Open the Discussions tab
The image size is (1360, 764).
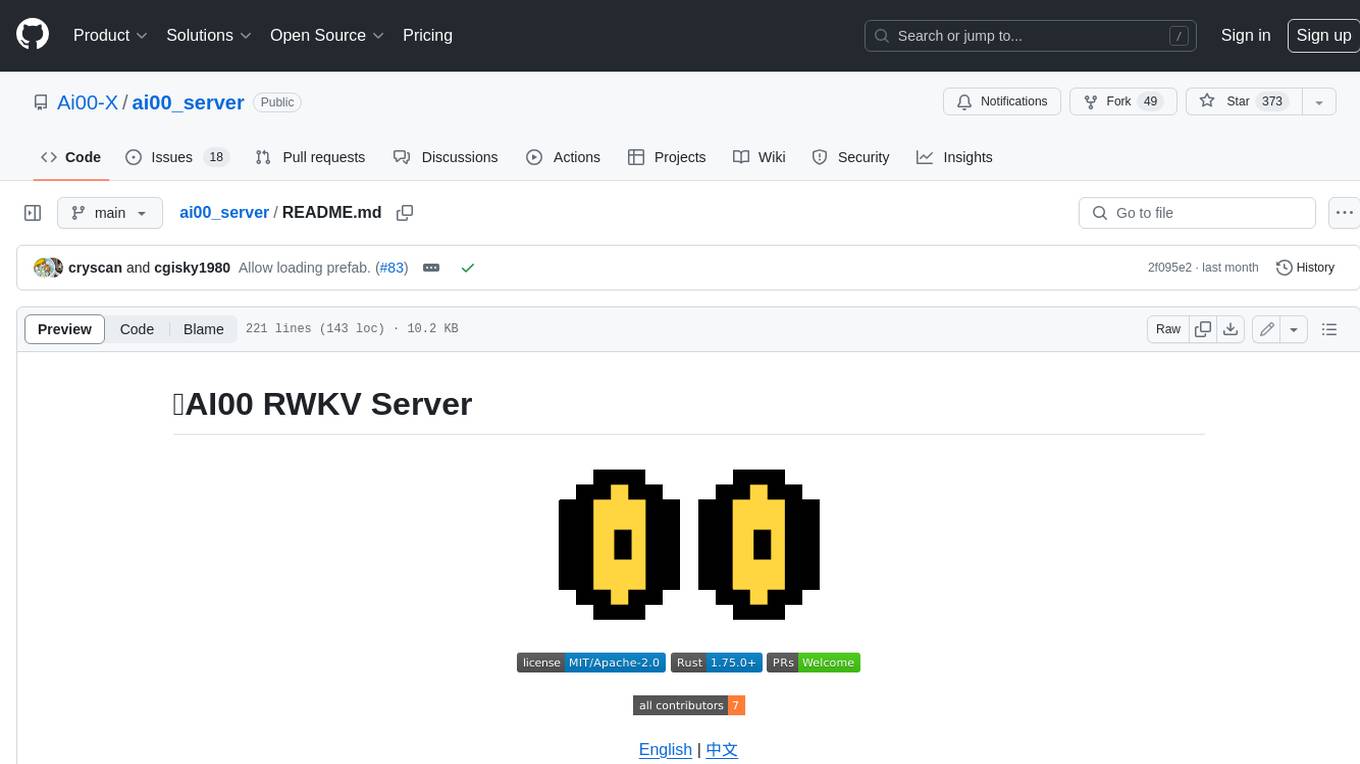[x=445, y=157]
